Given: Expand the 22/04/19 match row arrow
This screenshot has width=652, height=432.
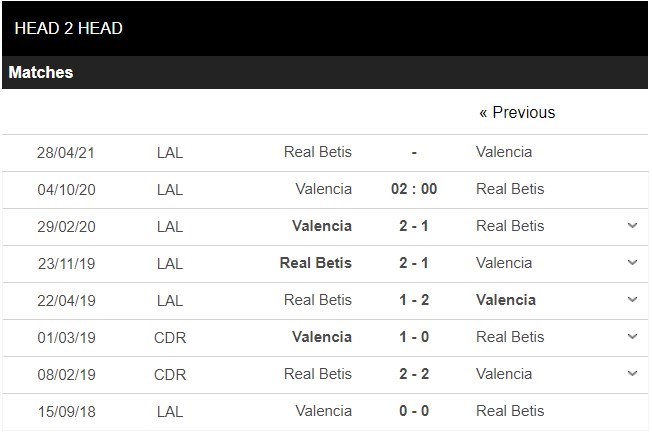Looking at the screenshot, I should tap(632, 300).
